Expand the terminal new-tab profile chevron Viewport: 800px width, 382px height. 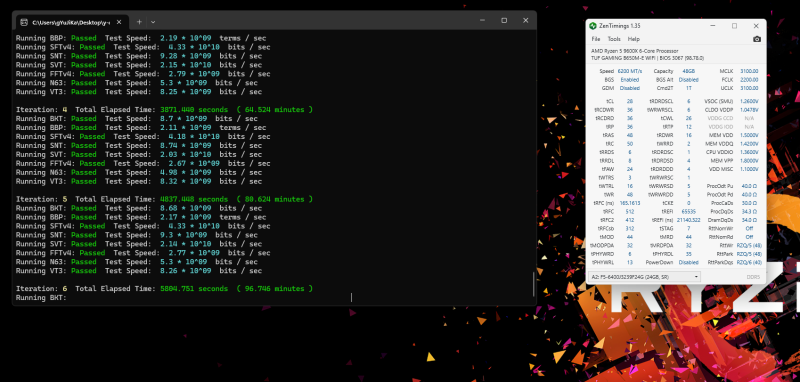(153, 22)
